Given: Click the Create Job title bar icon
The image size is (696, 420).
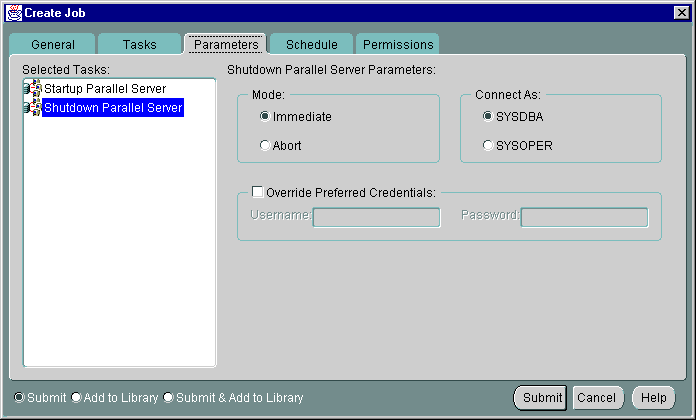Looking at the screenshot, I should [11, 11].
